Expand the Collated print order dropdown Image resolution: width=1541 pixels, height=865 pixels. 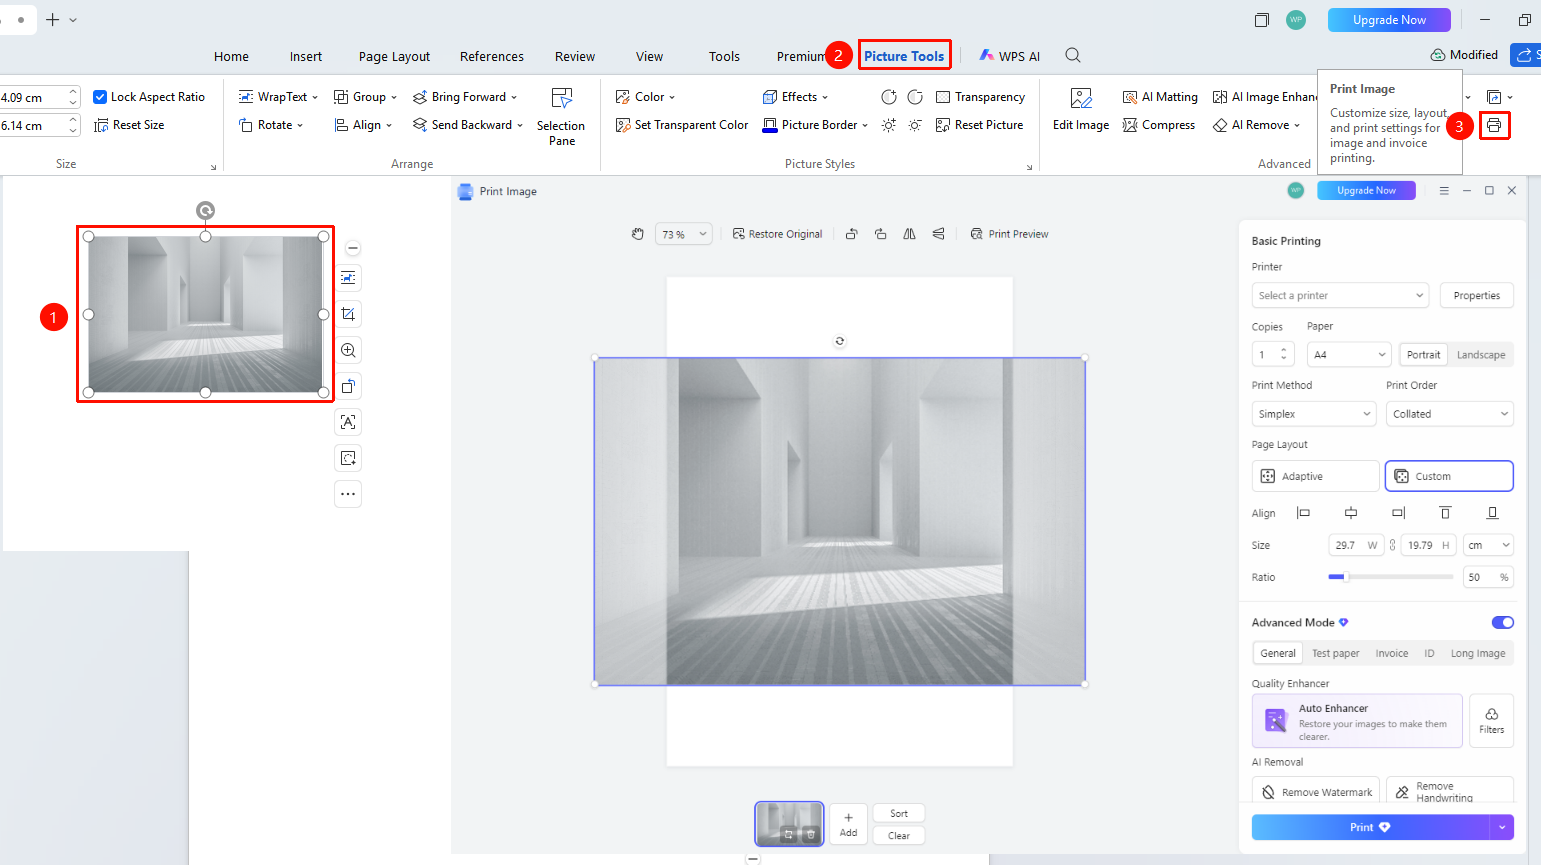[x=1450, y=414]
